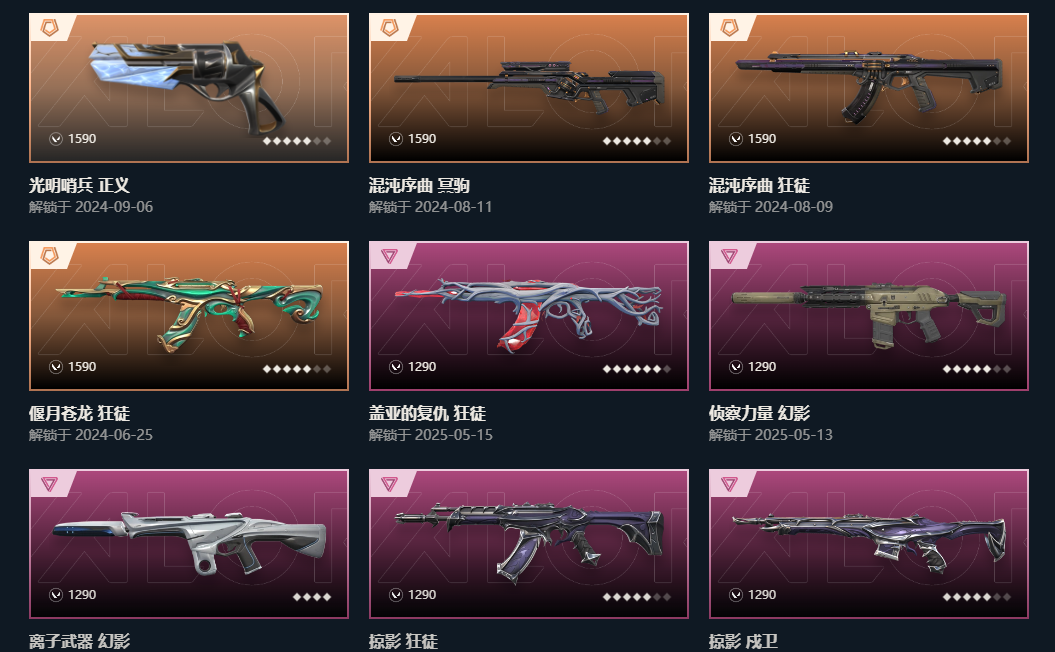Click the VP currency icon on 掠影 戍卫

(x=736, y=595)
